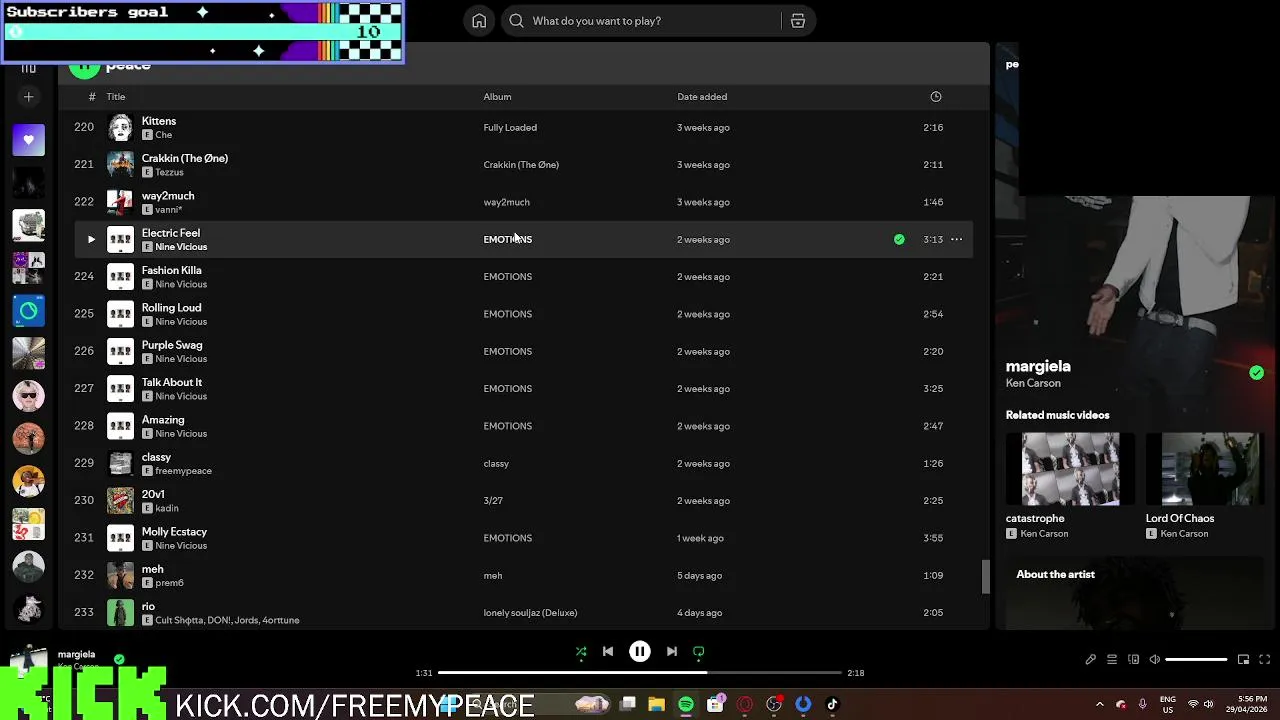Seek in the song progress bar

point(640,673)
